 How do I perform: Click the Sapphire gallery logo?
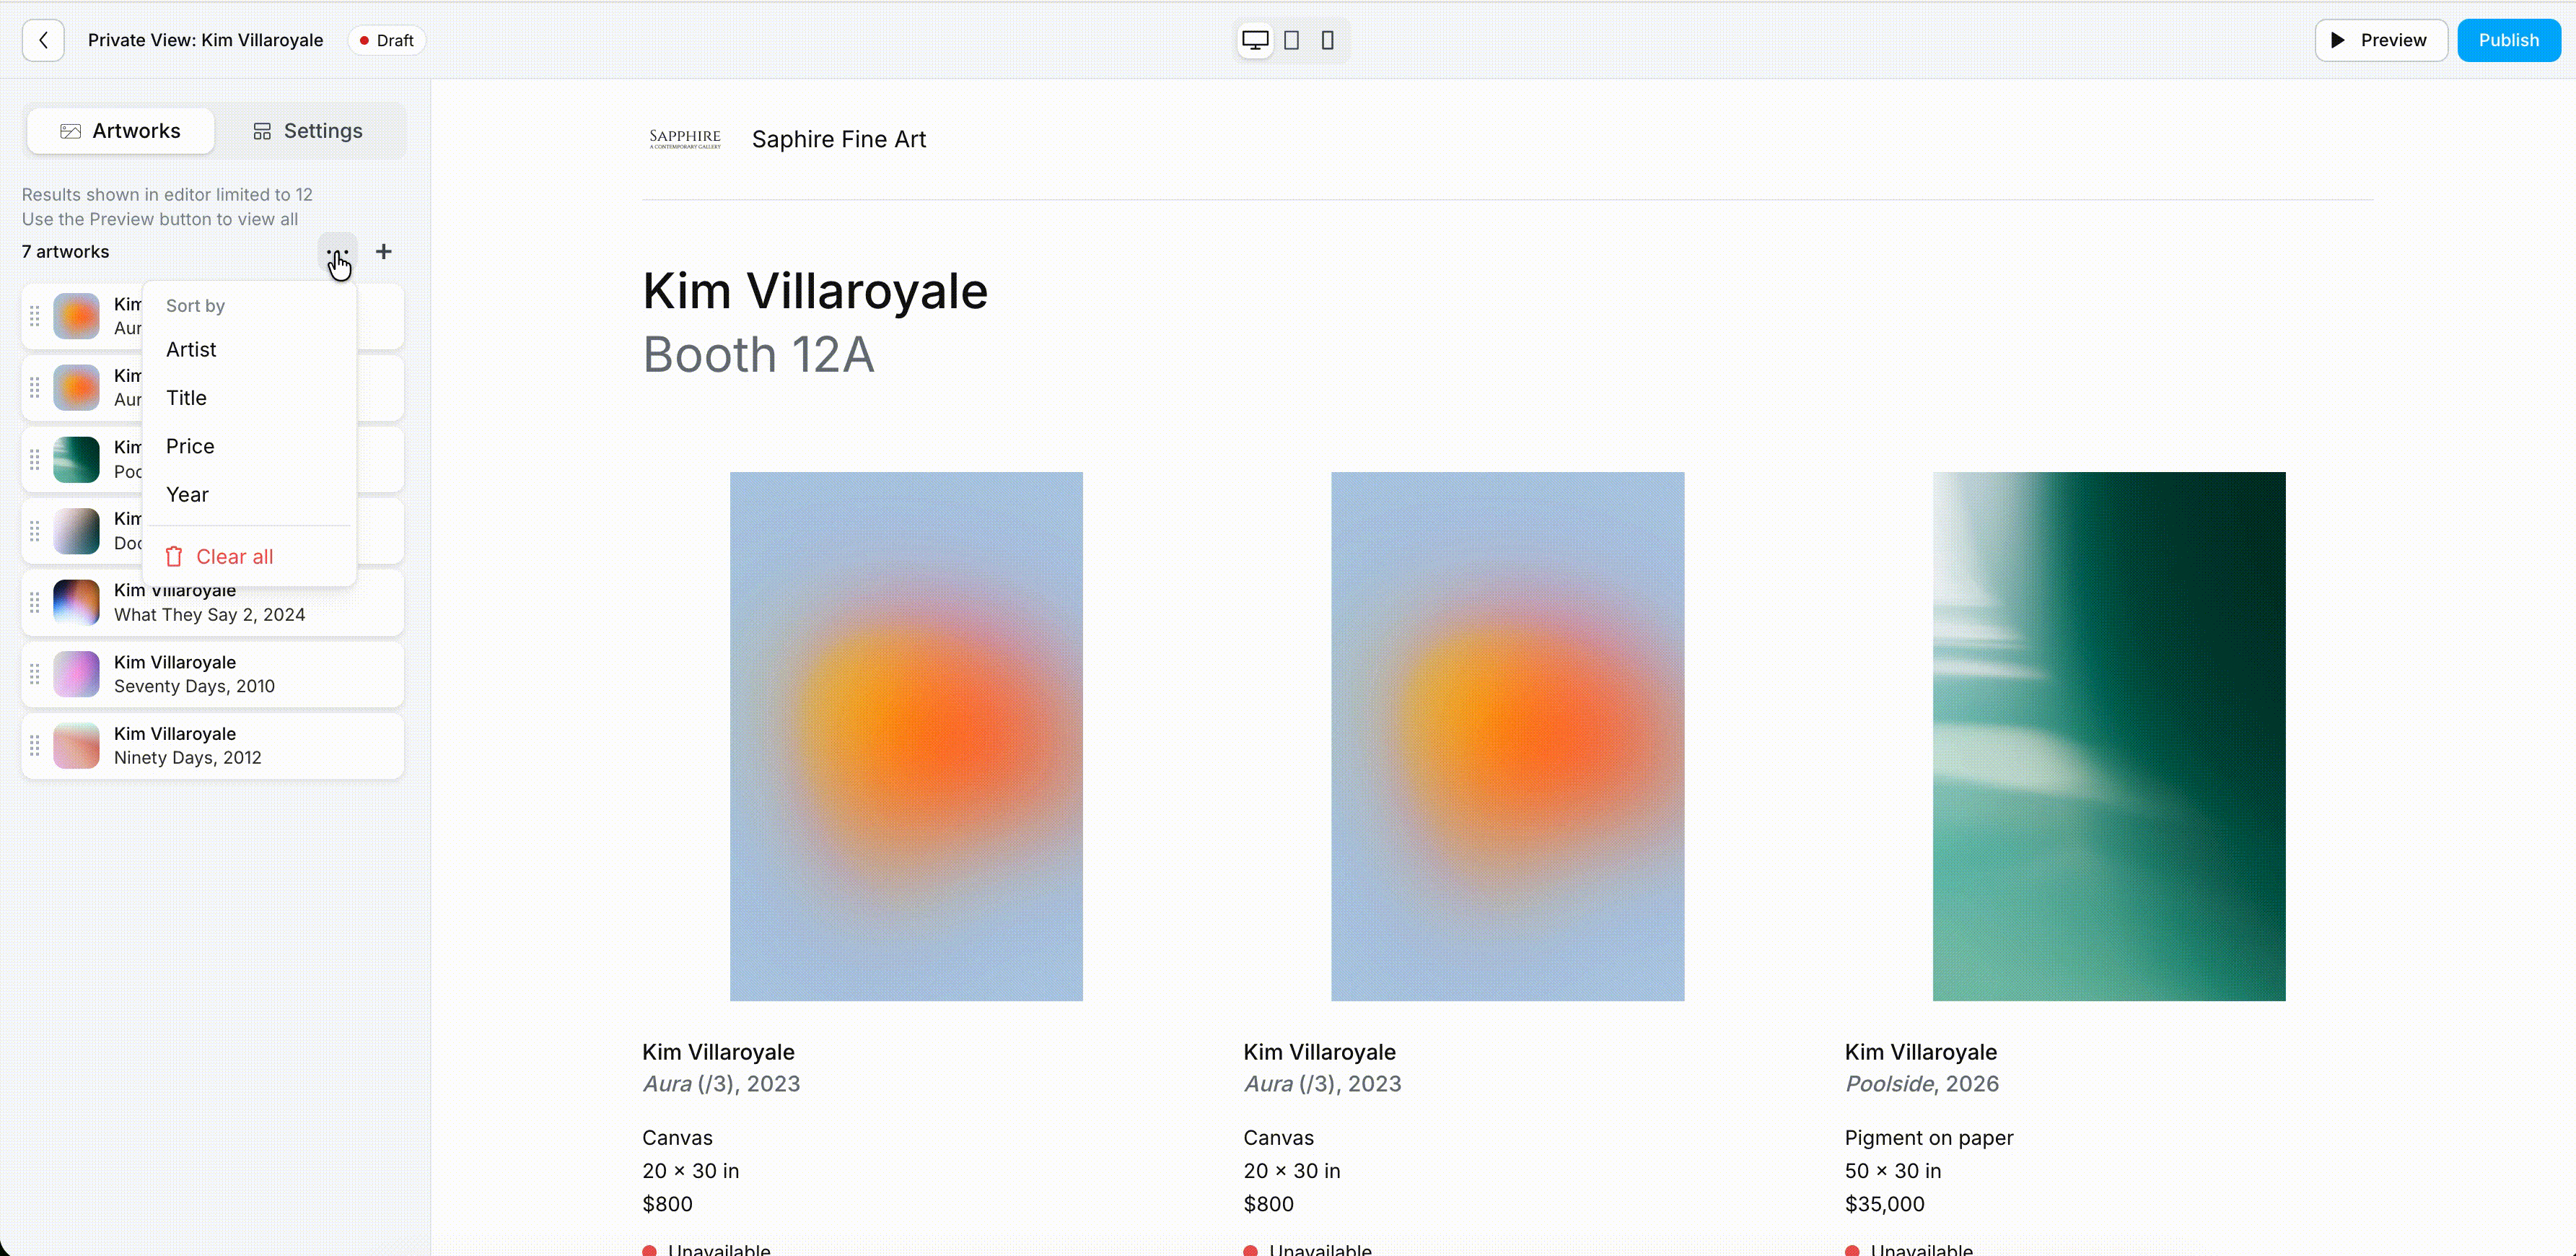pos(685,139)
